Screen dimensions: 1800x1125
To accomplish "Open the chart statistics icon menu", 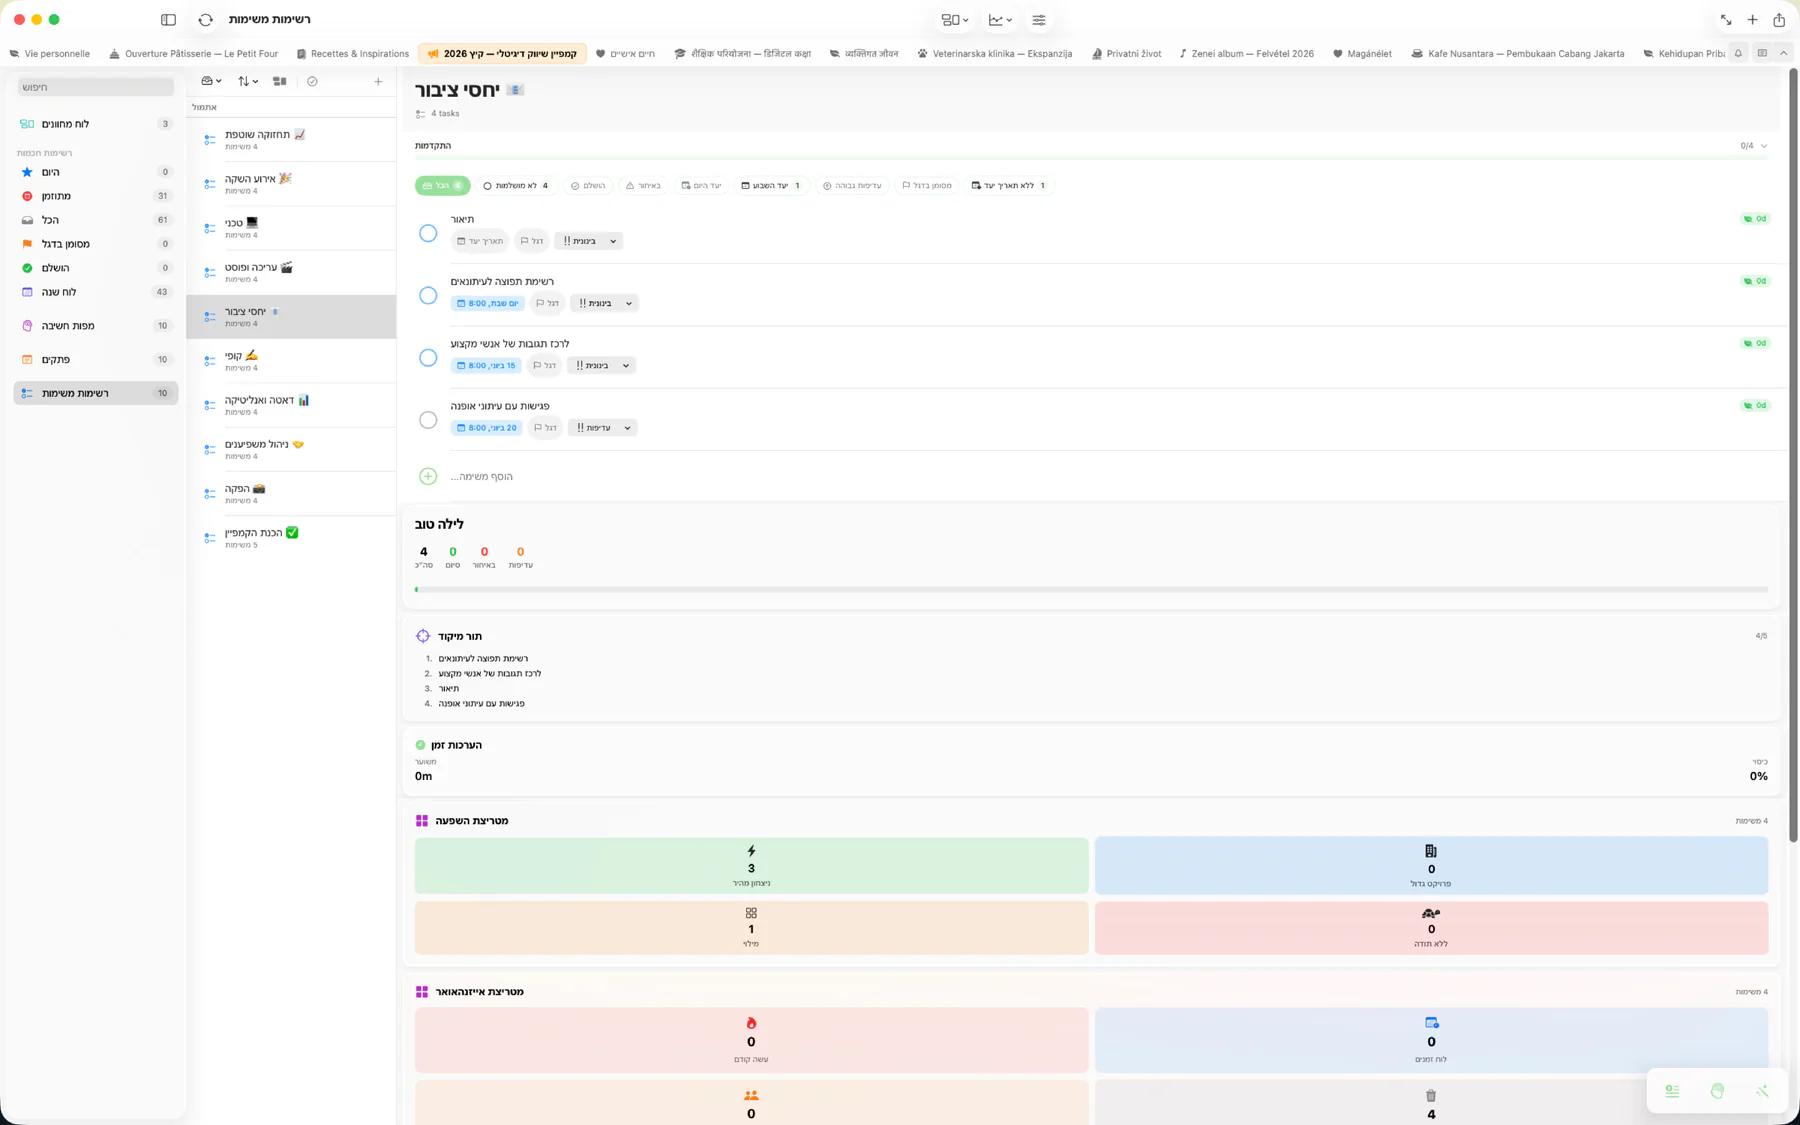I will tap(1000, 20).
